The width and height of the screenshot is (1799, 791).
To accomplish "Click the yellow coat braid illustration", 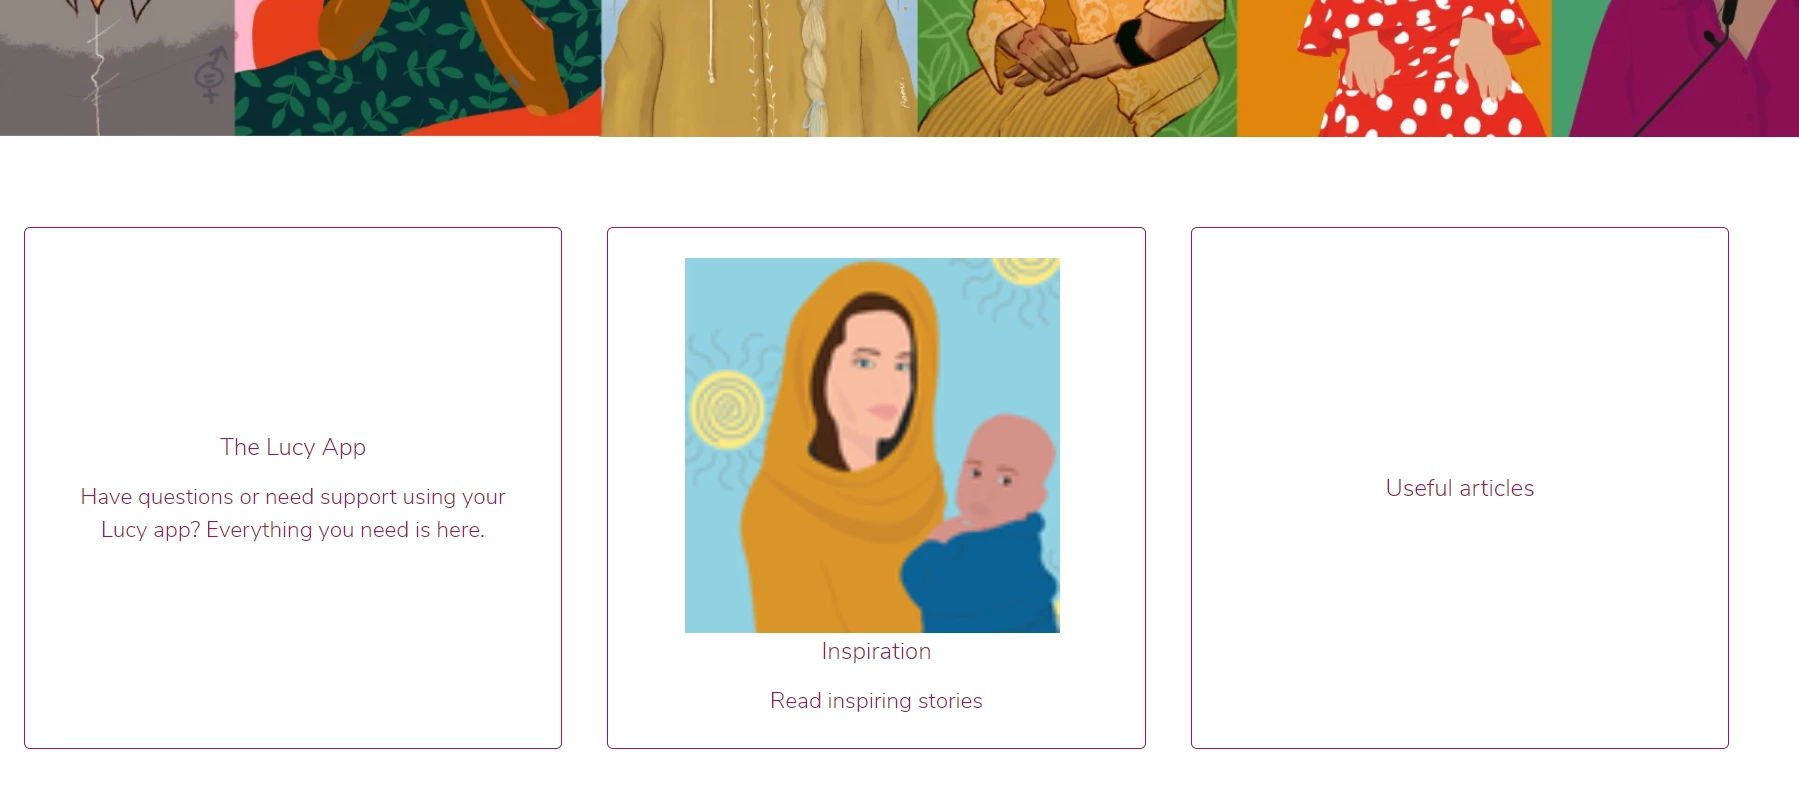I will (x=759, y=68).
